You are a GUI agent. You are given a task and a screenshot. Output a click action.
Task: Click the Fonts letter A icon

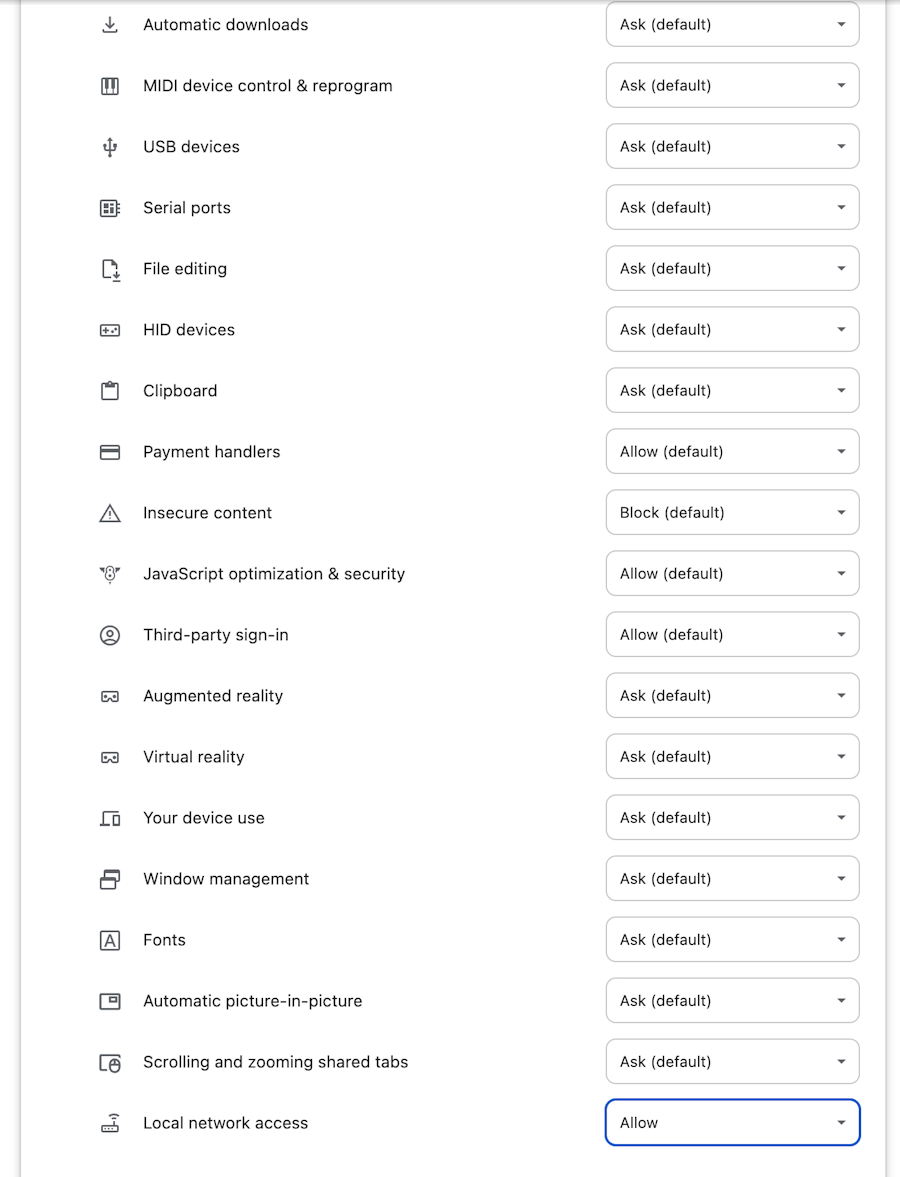pos(110,940)
